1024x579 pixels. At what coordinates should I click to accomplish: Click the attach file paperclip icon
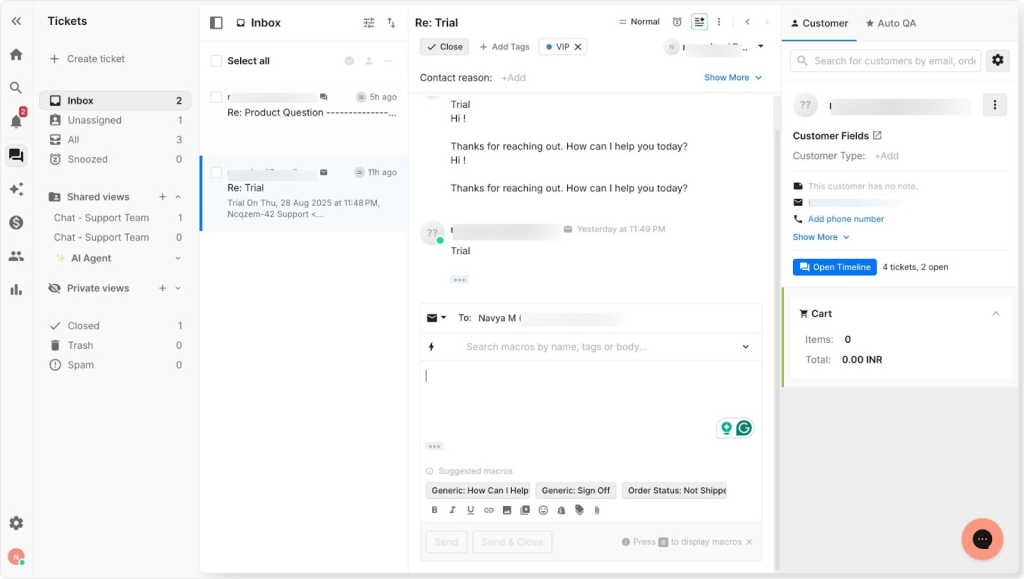click(597, 510)
